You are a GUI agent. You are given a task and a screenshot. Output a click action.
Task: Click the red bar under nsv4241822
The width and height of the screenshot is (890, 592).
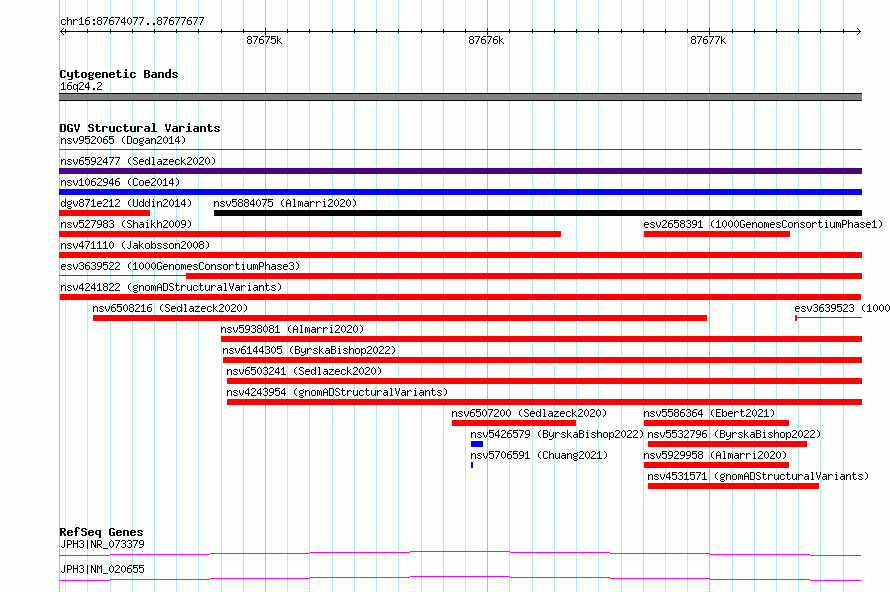pos(460,297)
